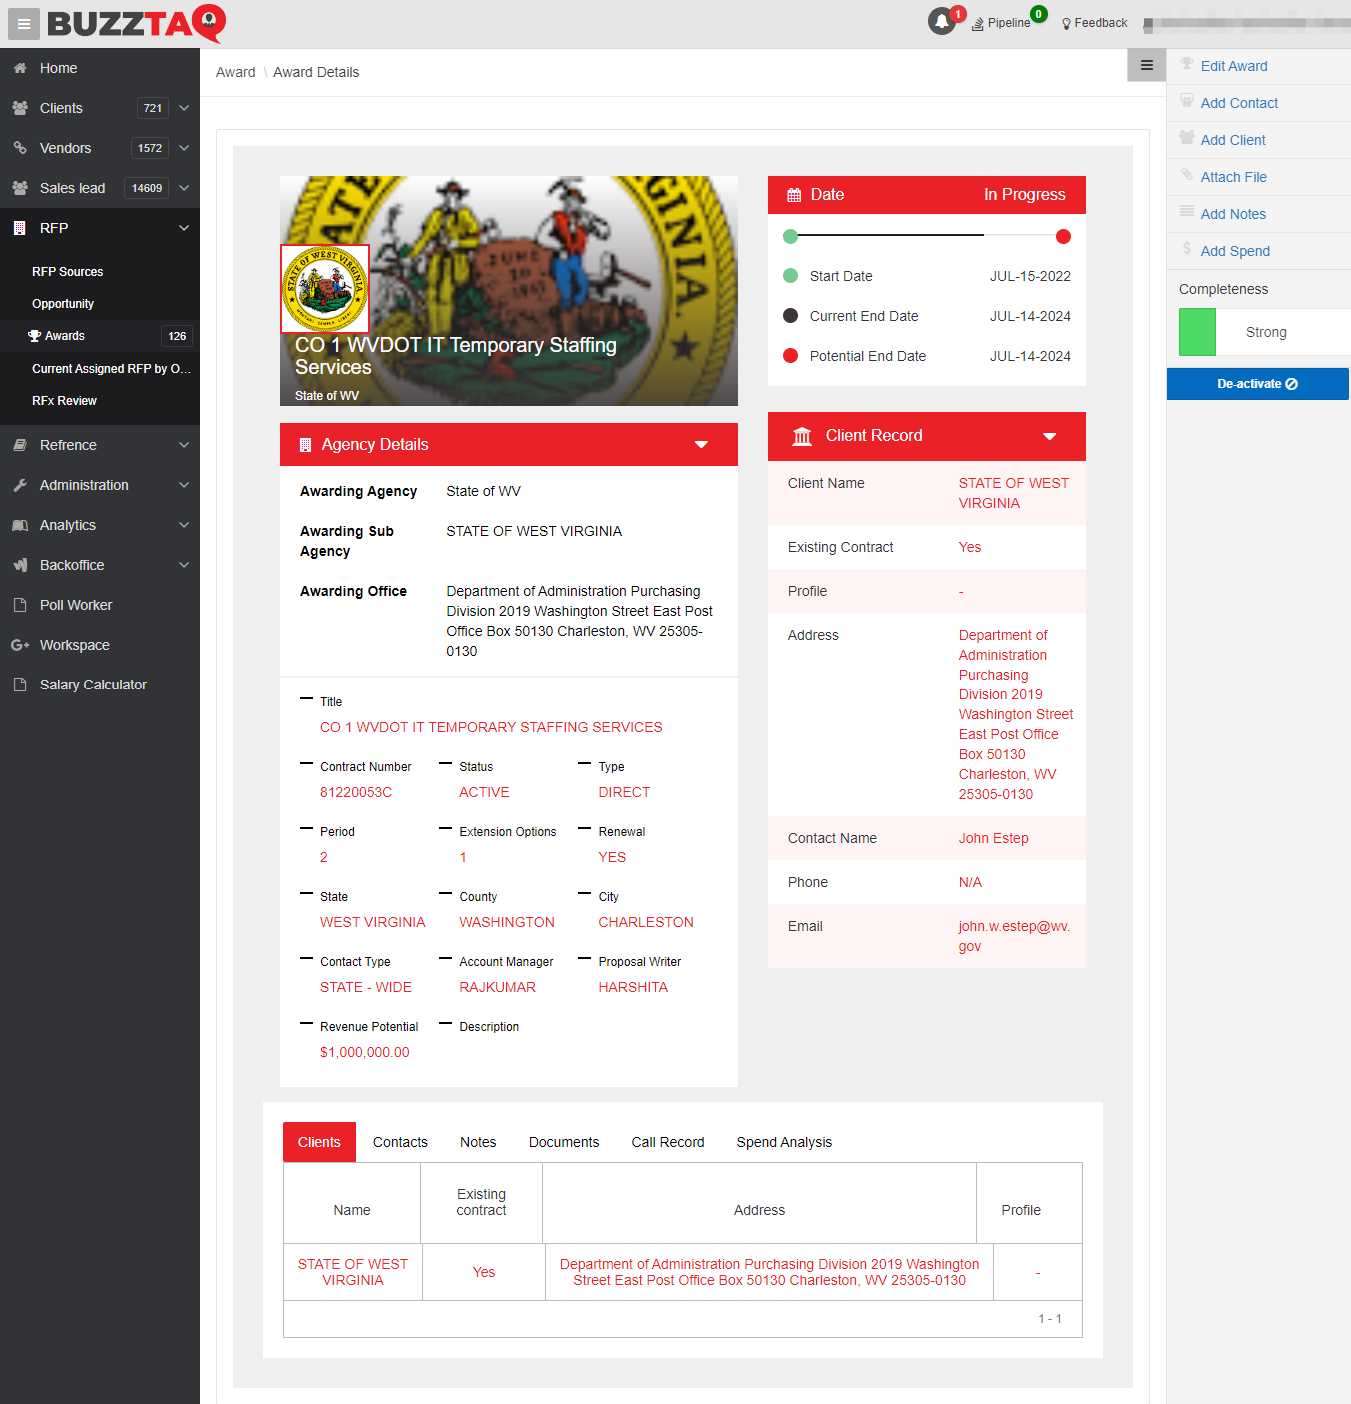
Task: Click the Award breadcrumb link
Action: tap(235, 72)
